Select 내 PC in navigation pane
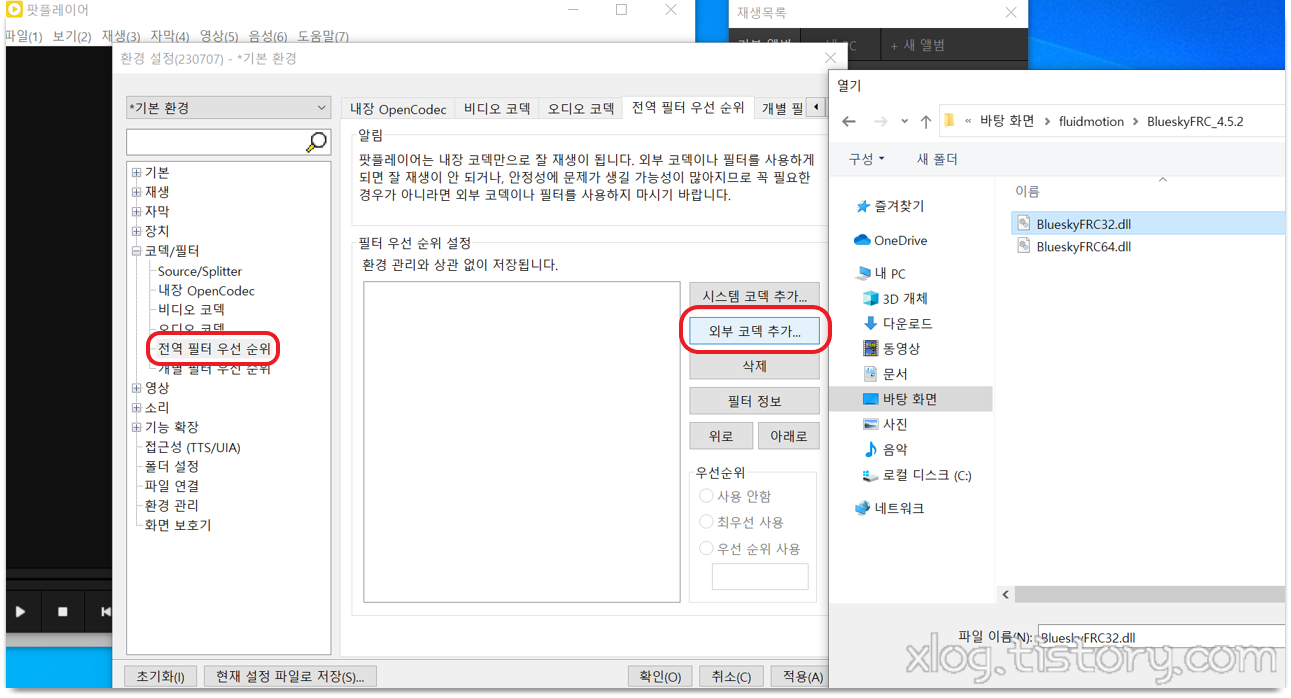1291x698 pixels. tap(881, 273)
